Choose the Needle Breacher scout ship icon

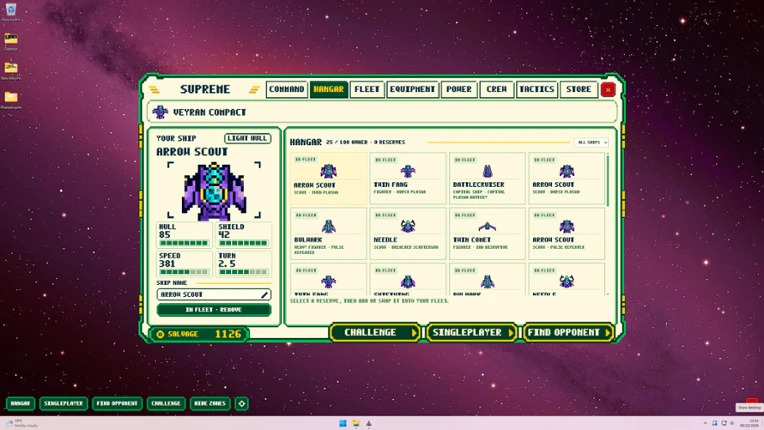click(408, 226)
